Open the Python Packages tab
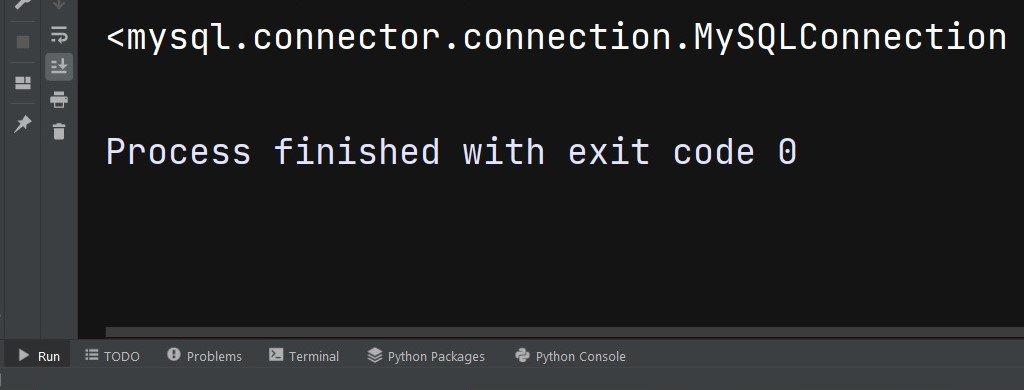Image resolution: width=1024 pixels, height=390 pixels. click(426, 356)
